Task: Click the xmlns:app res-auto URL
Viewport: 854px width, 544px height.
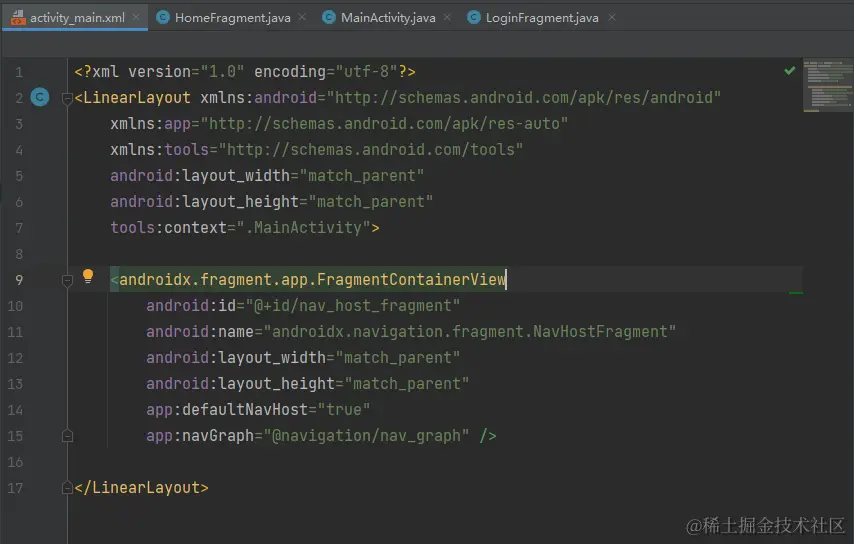Action: (x=385, y=124)
